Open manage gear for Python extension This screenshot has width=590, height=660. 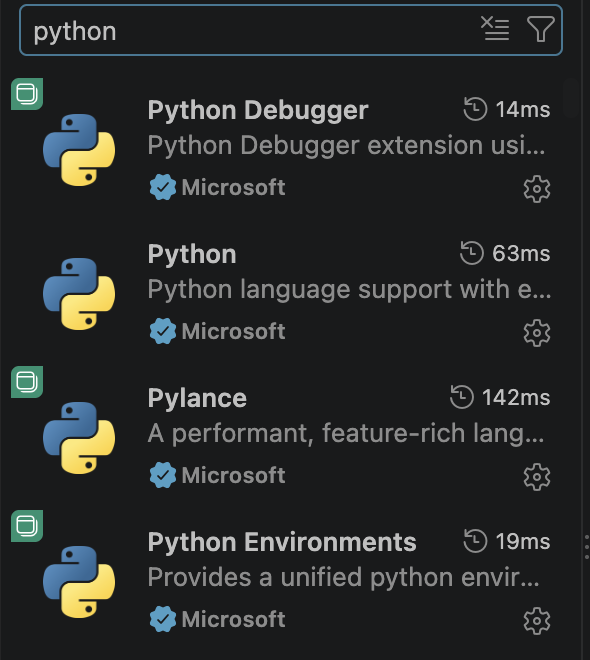[x=537, y=333]
